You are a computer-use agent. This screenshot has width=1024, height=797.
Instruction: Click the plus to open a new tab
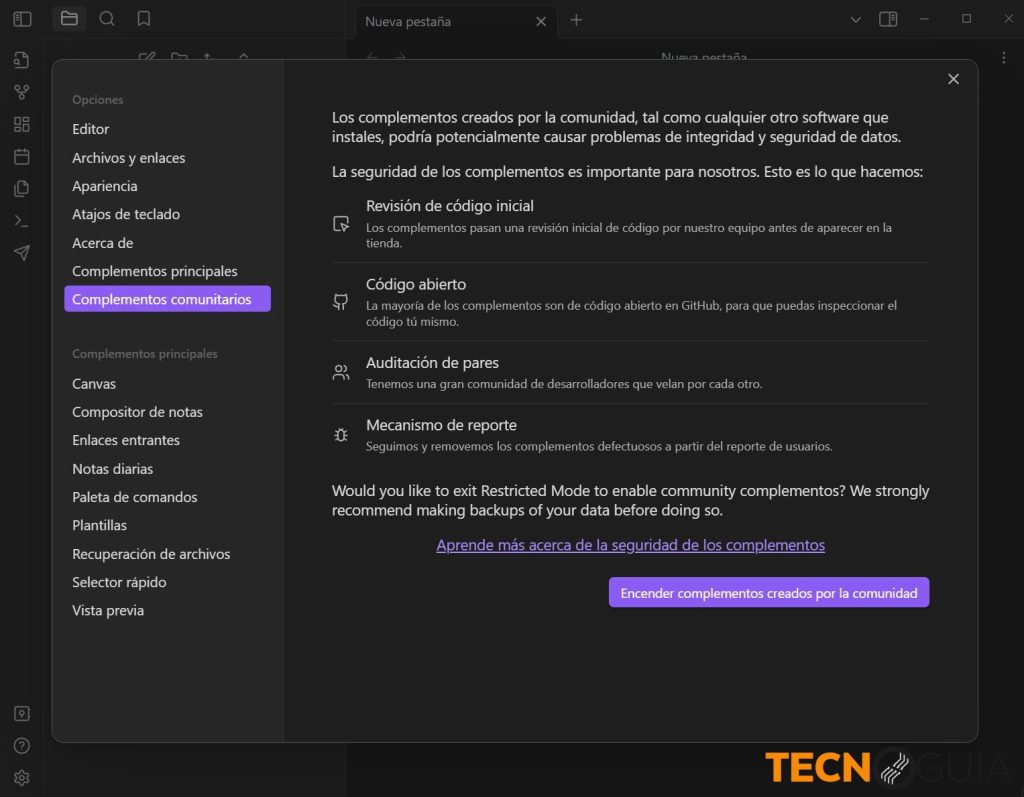point(576,19)
